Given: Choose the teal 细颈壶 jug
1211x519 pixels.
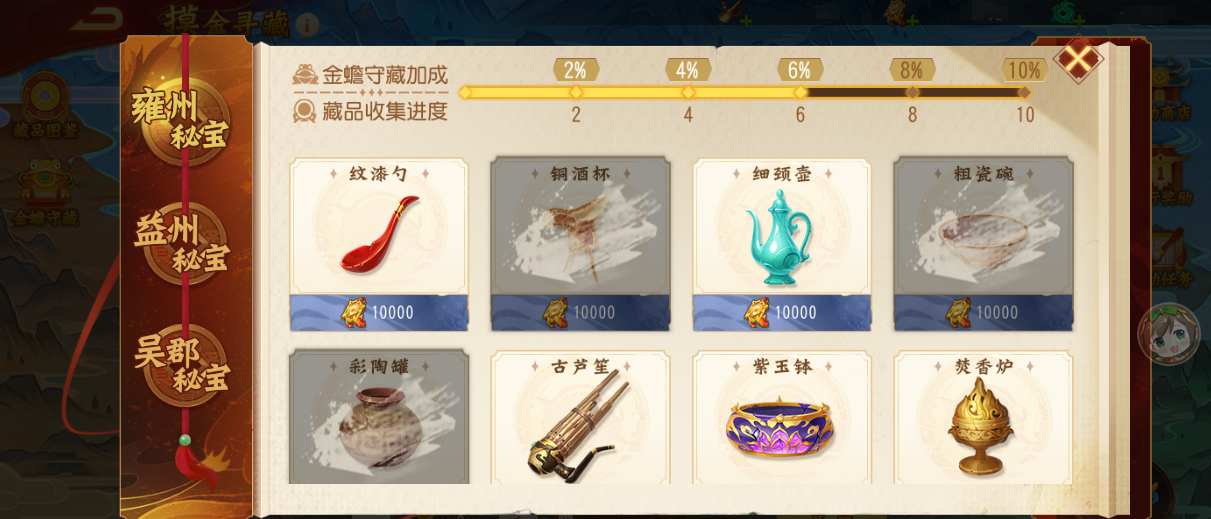Looking at the screenshot, I should tap(782, 243).
